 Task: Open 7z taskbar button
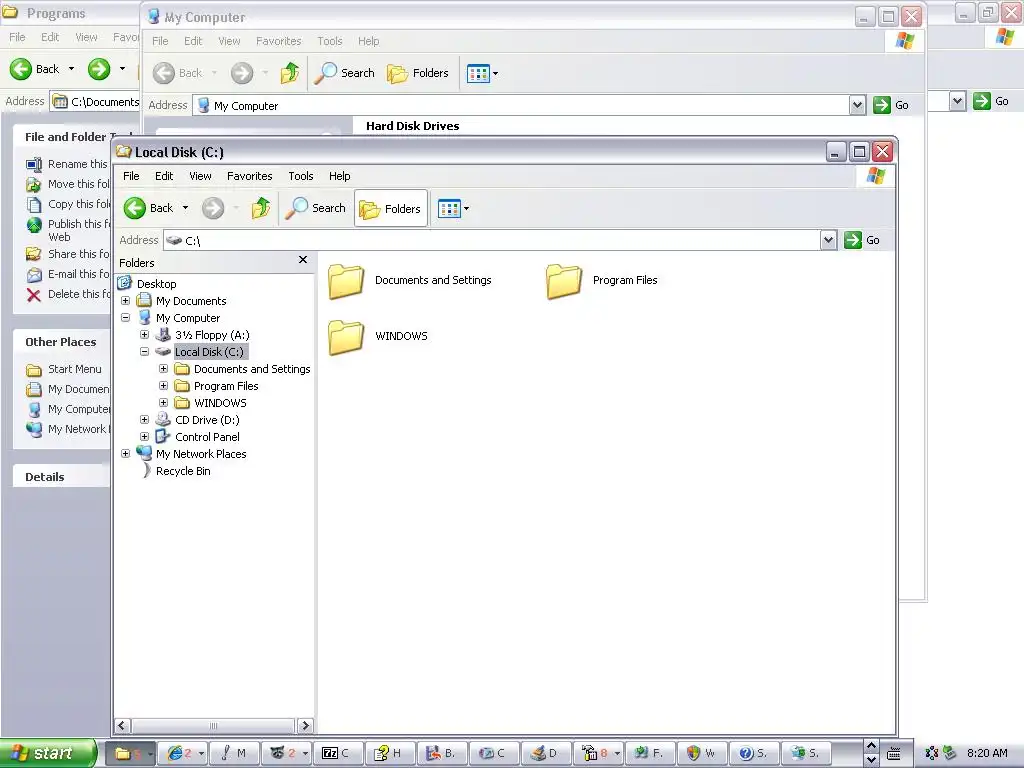click(x=337, y=754)
